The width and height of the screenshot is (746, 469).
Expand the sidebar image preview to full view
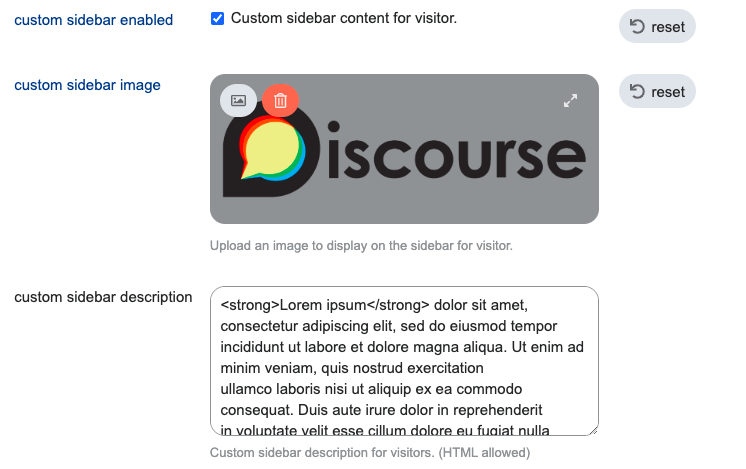pyautogui.click(x=570, y=100)
